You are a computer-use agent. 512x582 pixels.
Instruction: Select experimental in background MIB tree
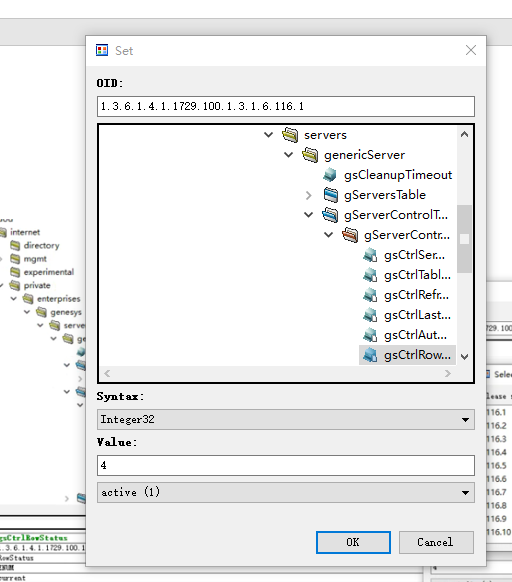click(49, 272)
